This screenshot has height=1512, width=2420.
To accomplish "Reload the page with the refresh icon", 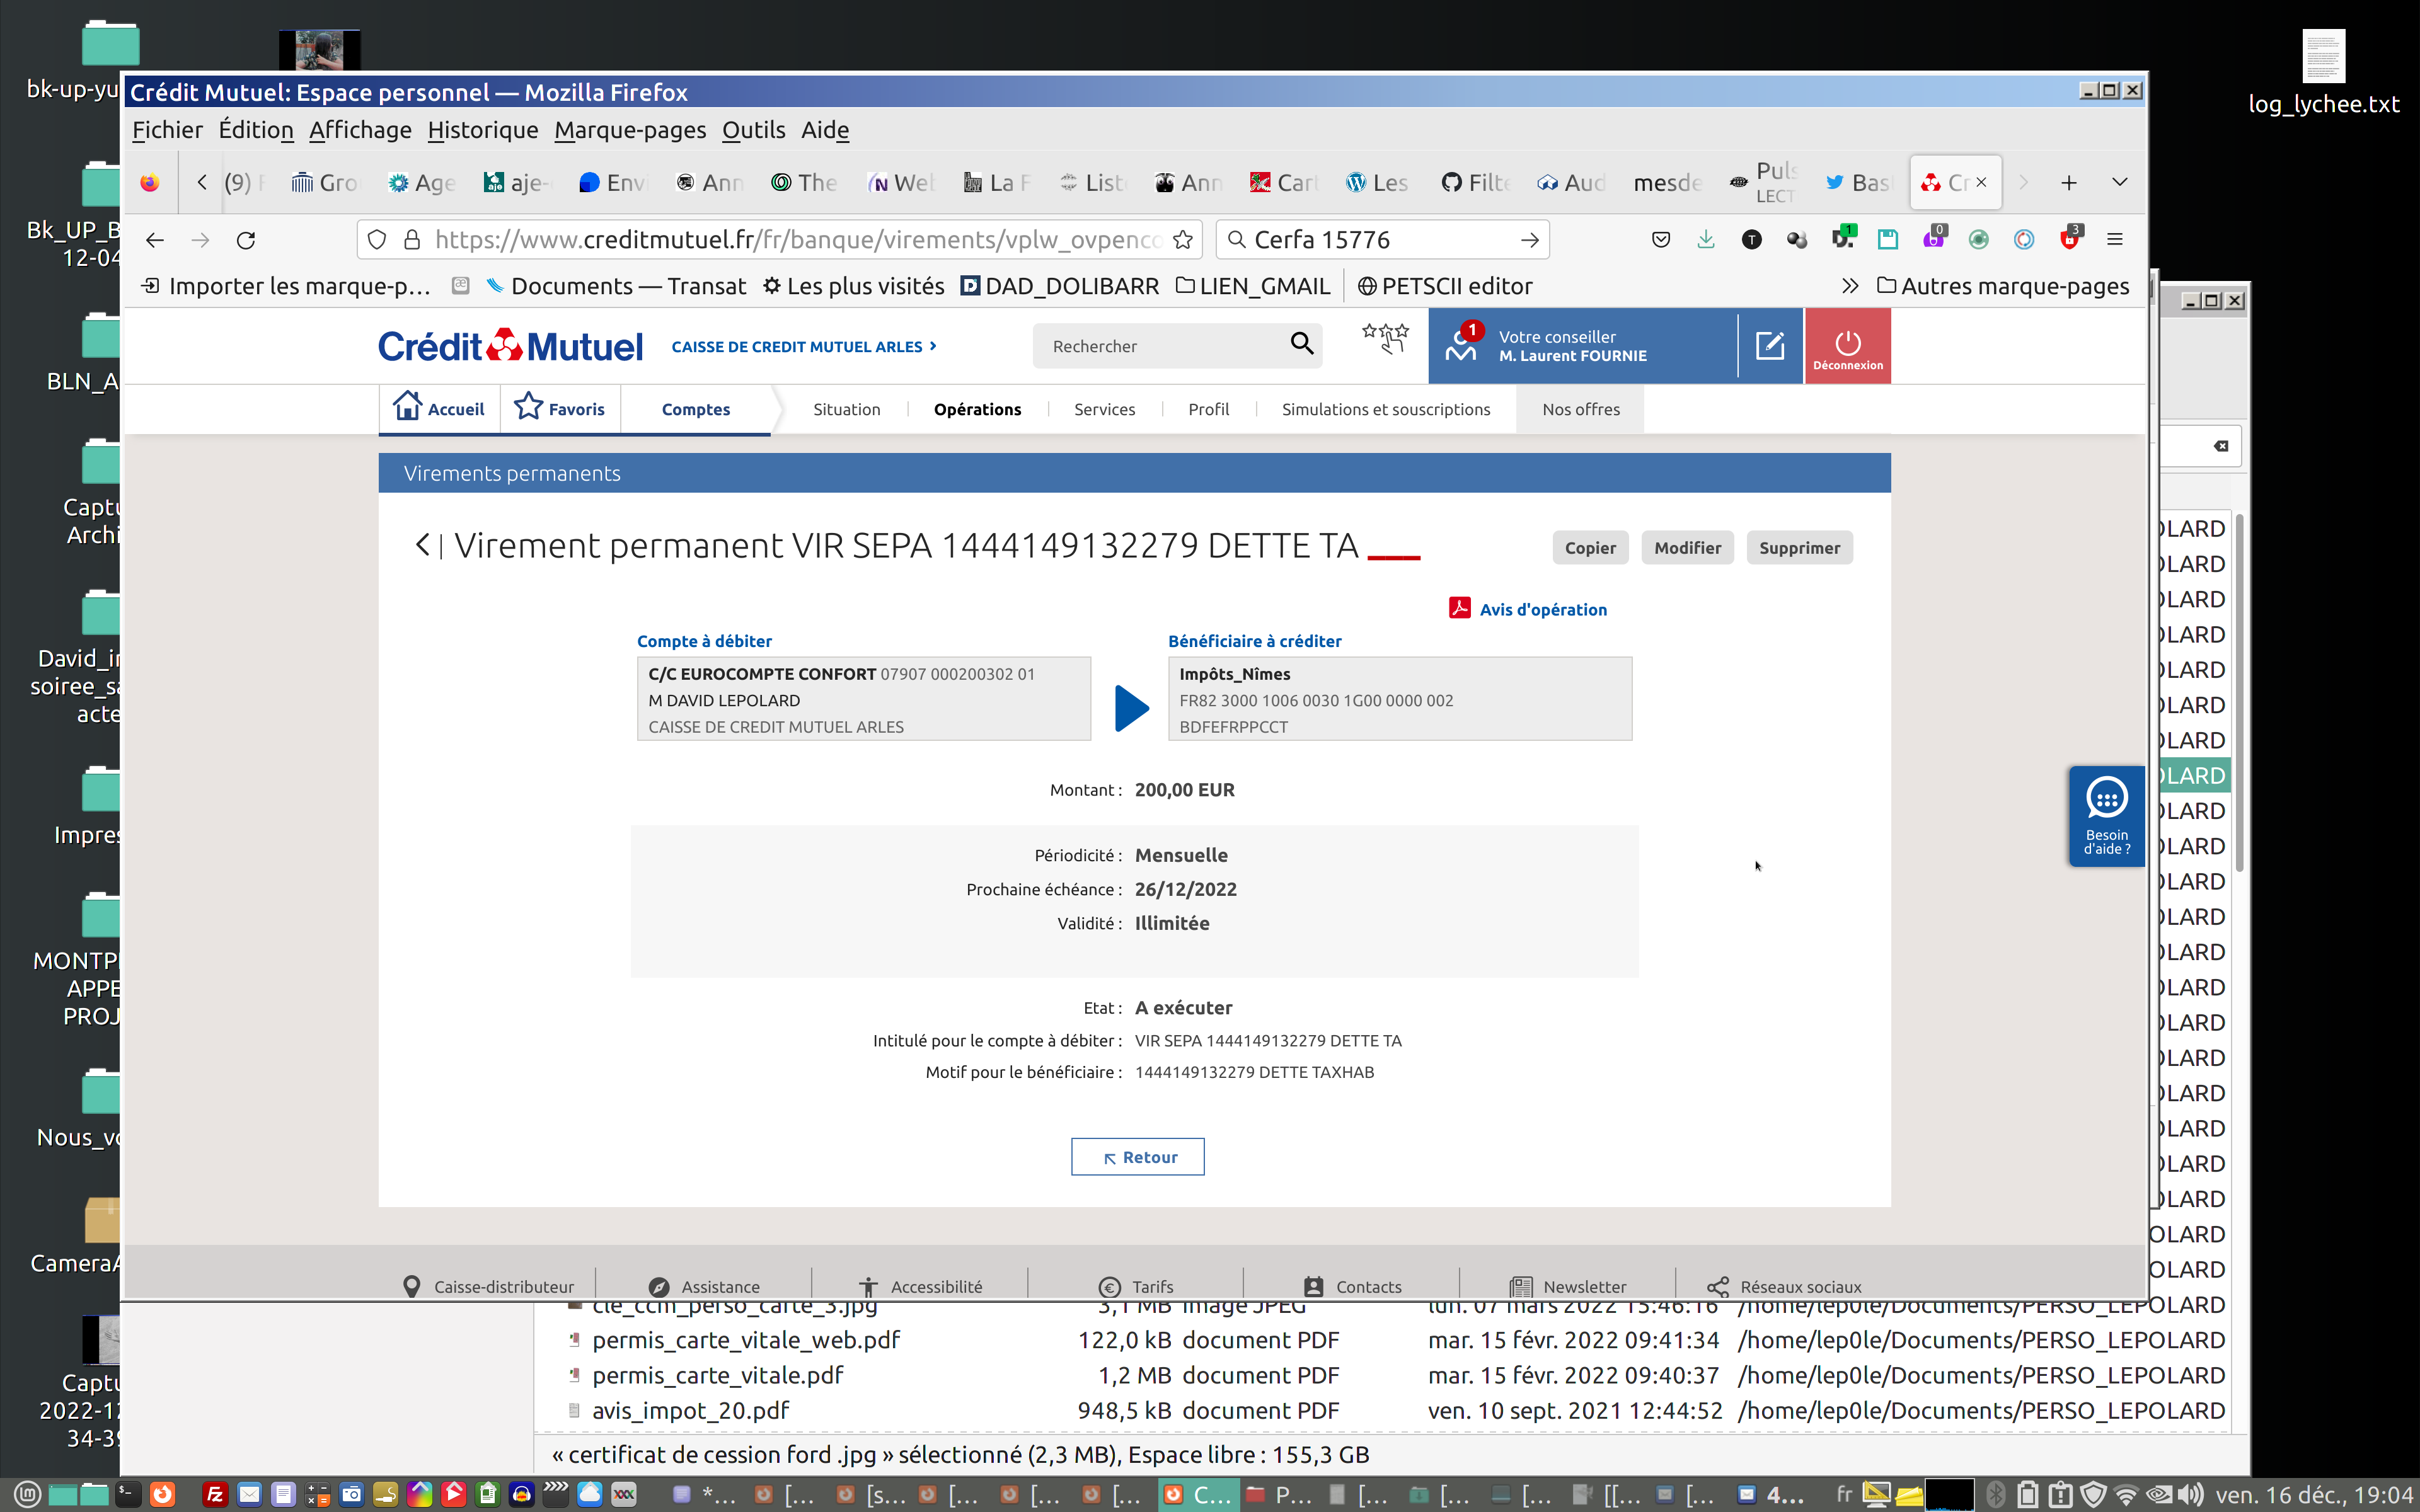I will (246, 240).
